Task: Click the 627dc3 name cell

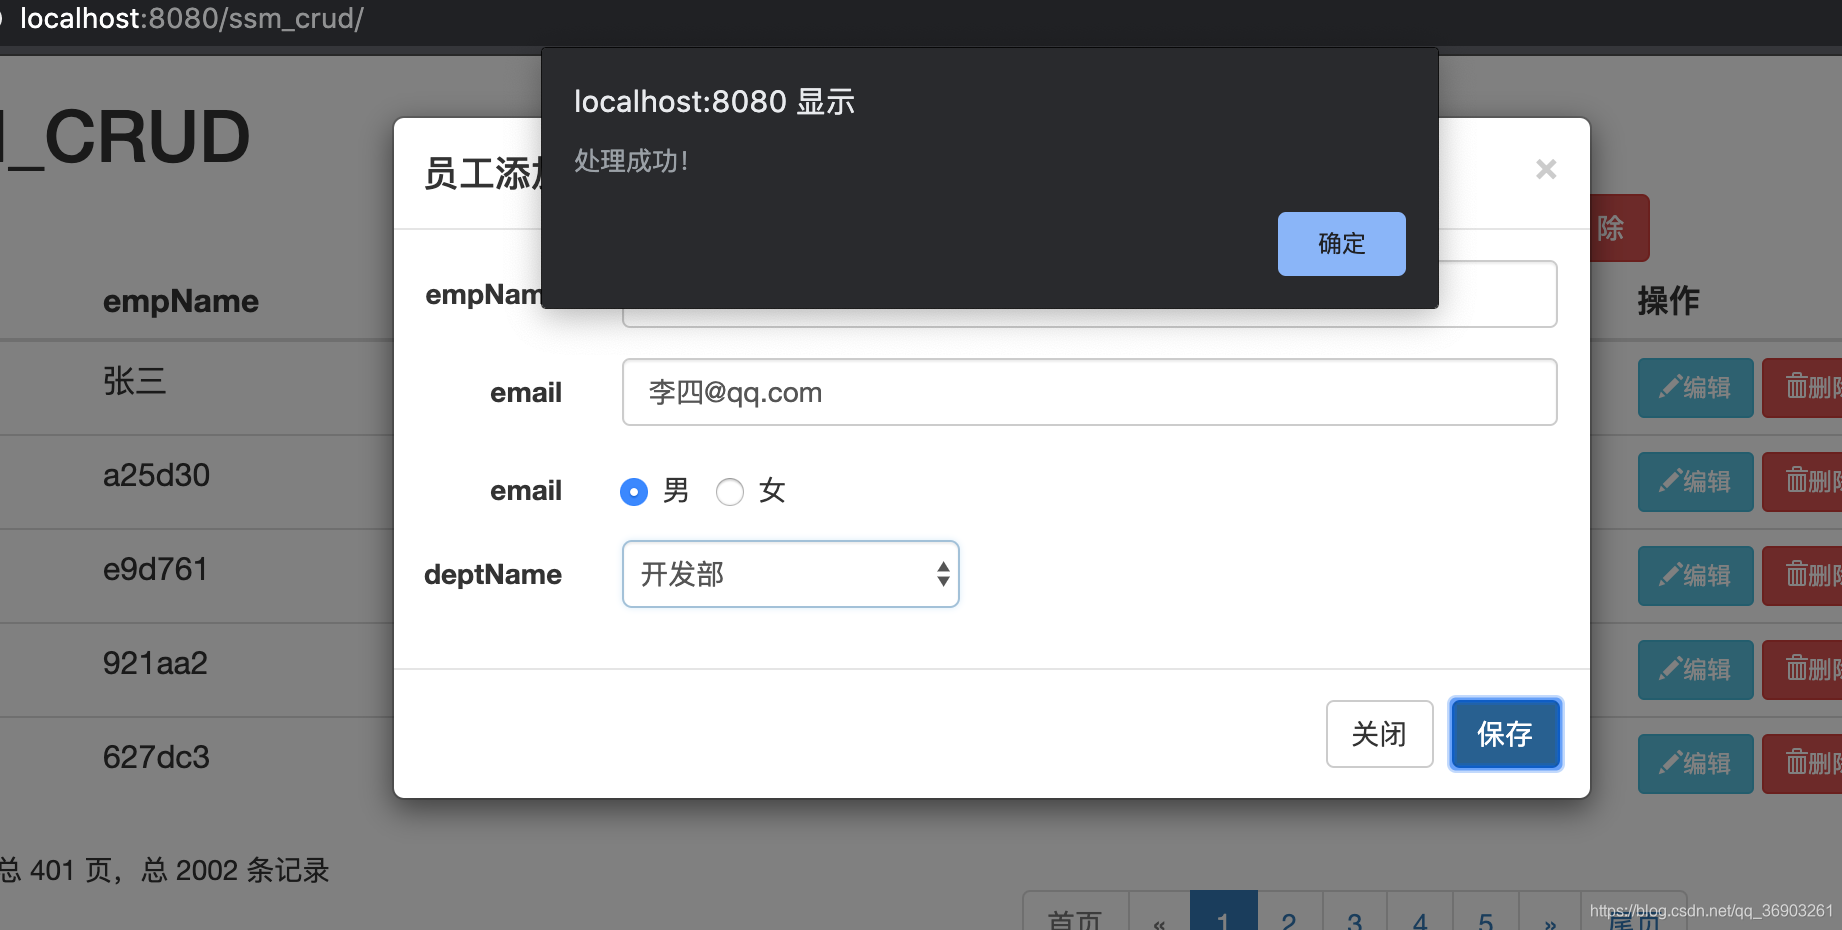Action: [x=156, y=757]
